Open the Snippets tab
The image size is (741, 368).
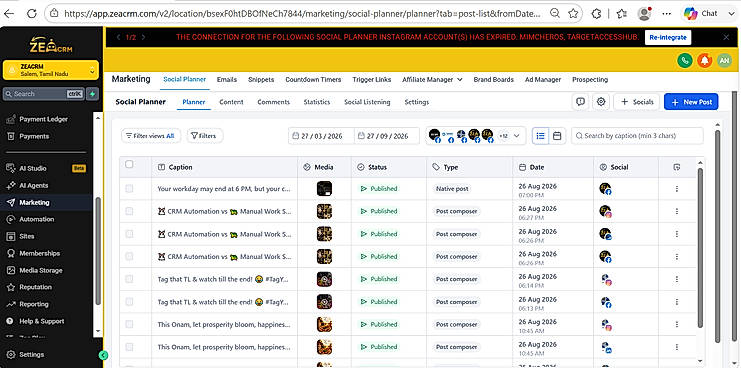[261, 80]
